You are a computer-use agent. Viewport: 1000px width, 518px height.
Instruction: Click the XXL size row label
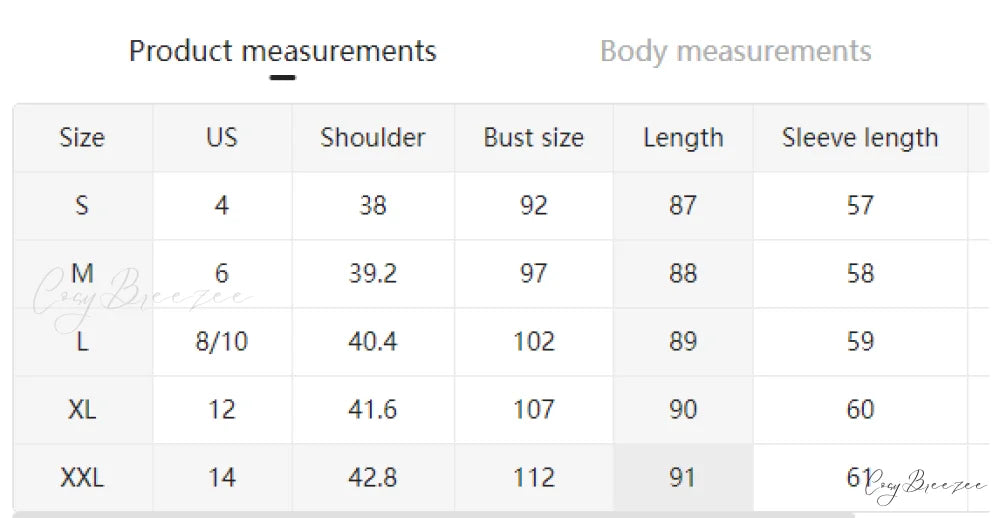(x=82, y=478)
